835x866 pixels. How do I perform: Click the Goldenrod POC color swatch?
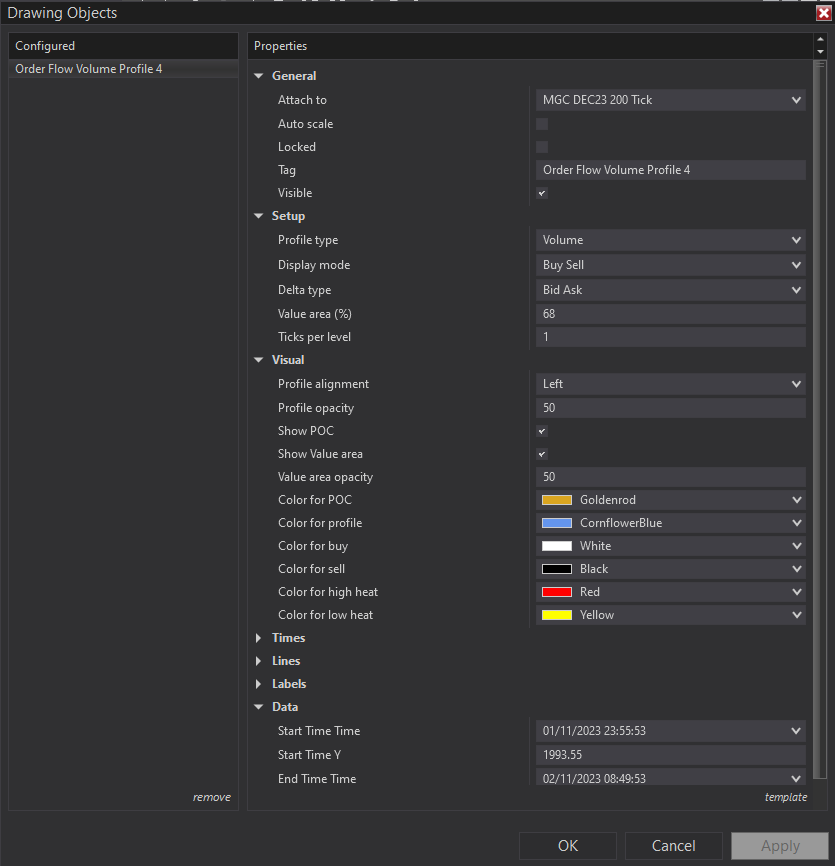(x=557, y=500)
